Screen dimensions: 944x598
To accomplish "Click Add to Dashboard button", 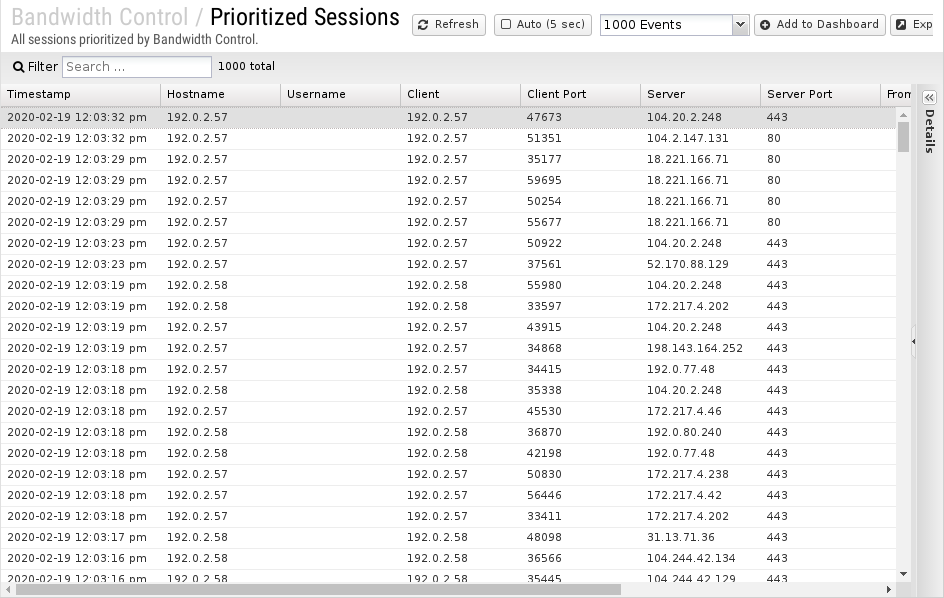I will pos(819,25).
